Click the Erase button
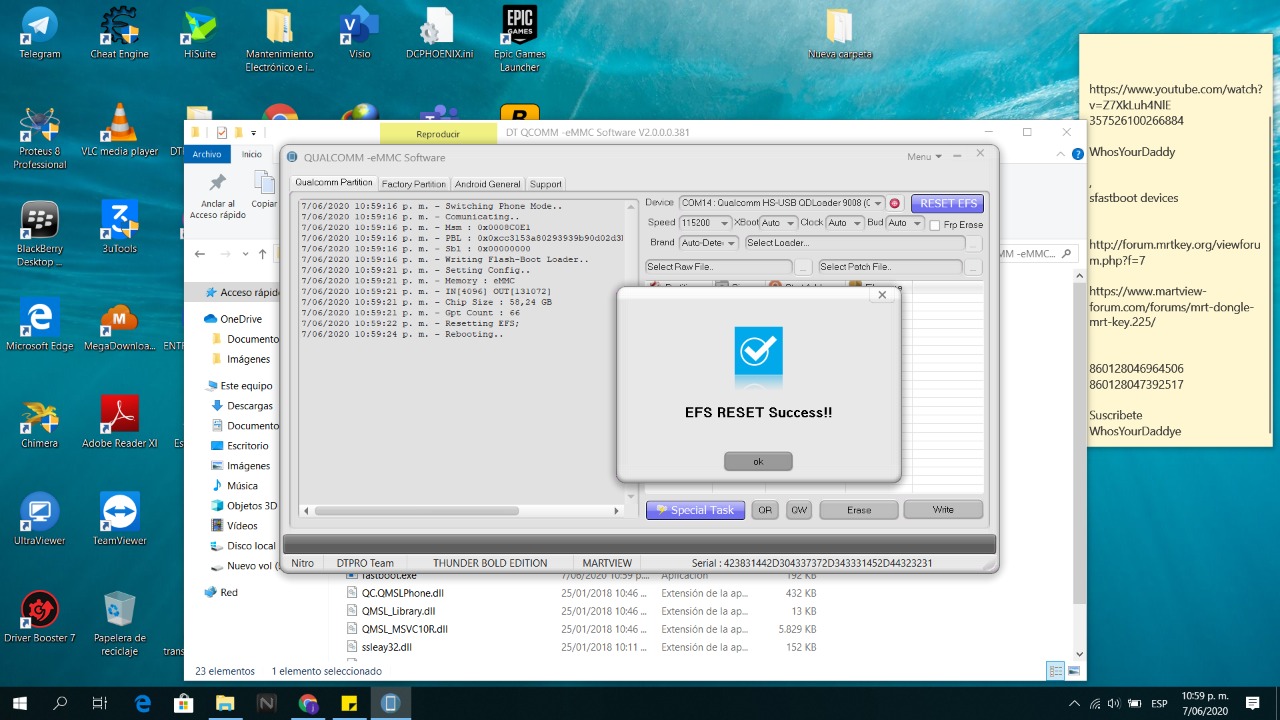Viewport: 1280px width, 720px height. [859, 510]
